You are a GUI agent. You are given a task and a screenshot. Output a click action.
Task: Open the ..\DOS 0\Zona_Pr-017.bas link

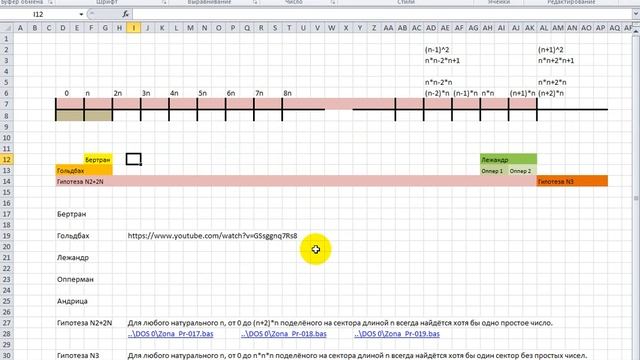click(170, 333)
